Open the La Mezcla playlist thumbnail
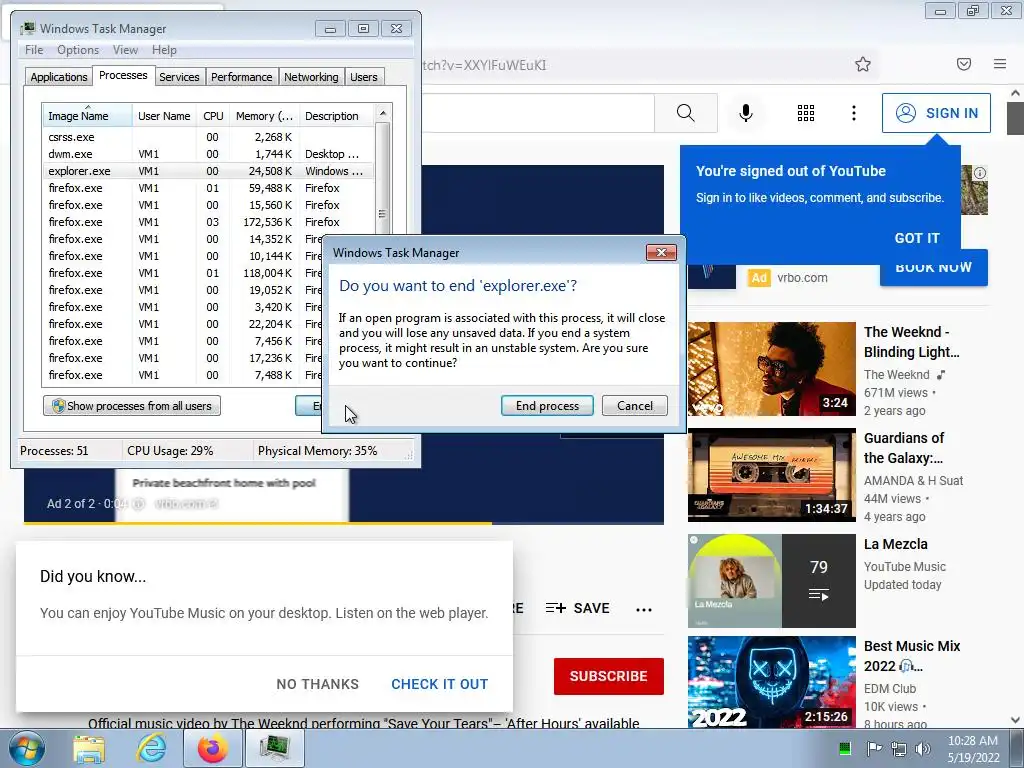Viewport: 1024px width, 768px height. click(771, 581)
